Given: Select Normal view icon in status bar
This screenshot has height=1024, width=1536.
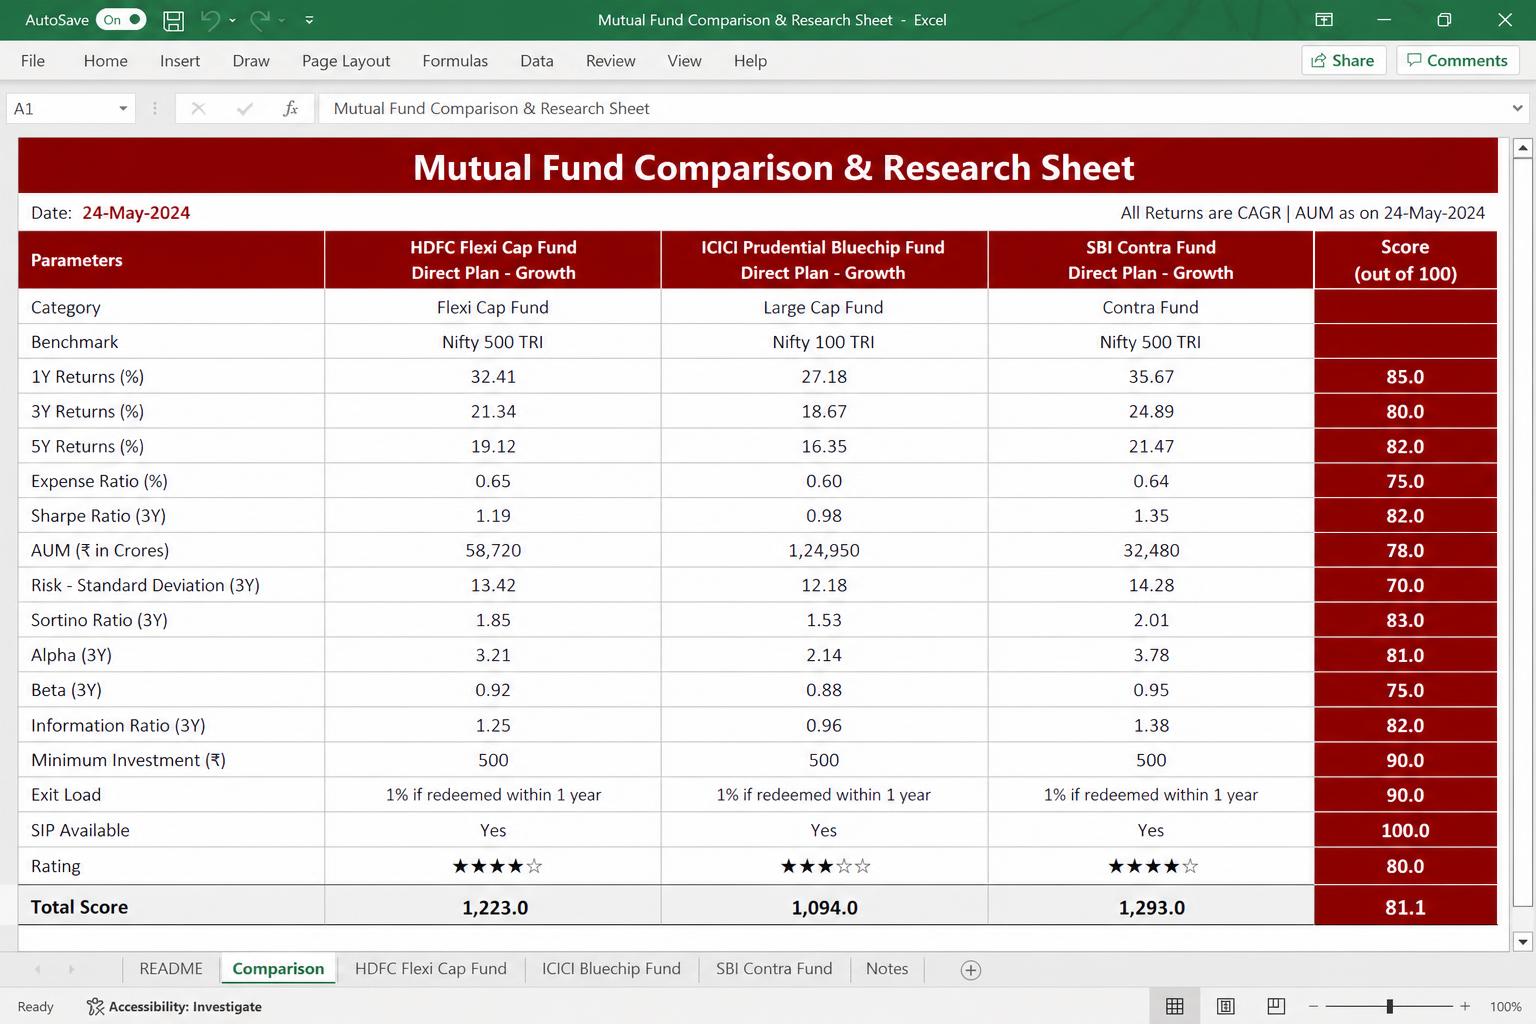Looking at the screenshot, I should 1175,1006.
